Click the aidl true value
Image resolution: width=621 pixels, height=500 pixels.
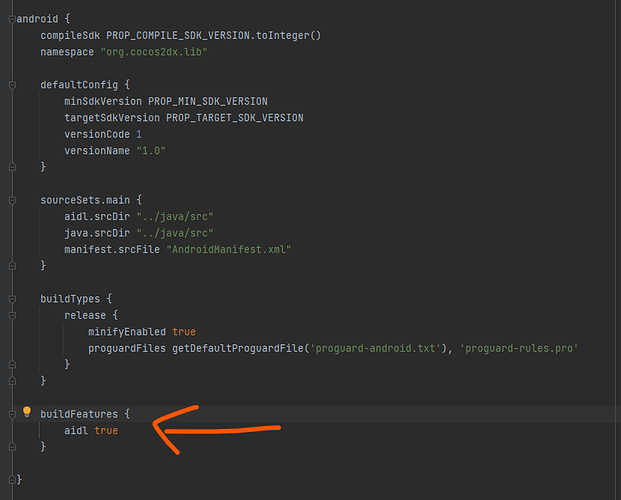[106, 430]
